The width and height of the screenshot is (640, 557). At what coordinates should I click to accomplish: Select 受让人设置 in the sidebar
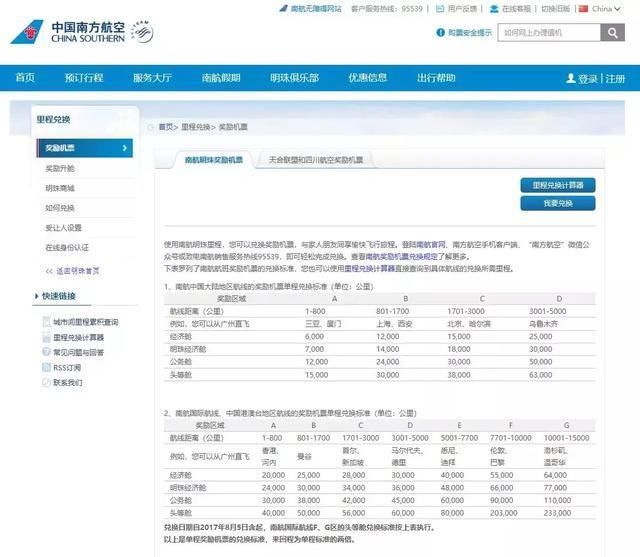[63, 228]
